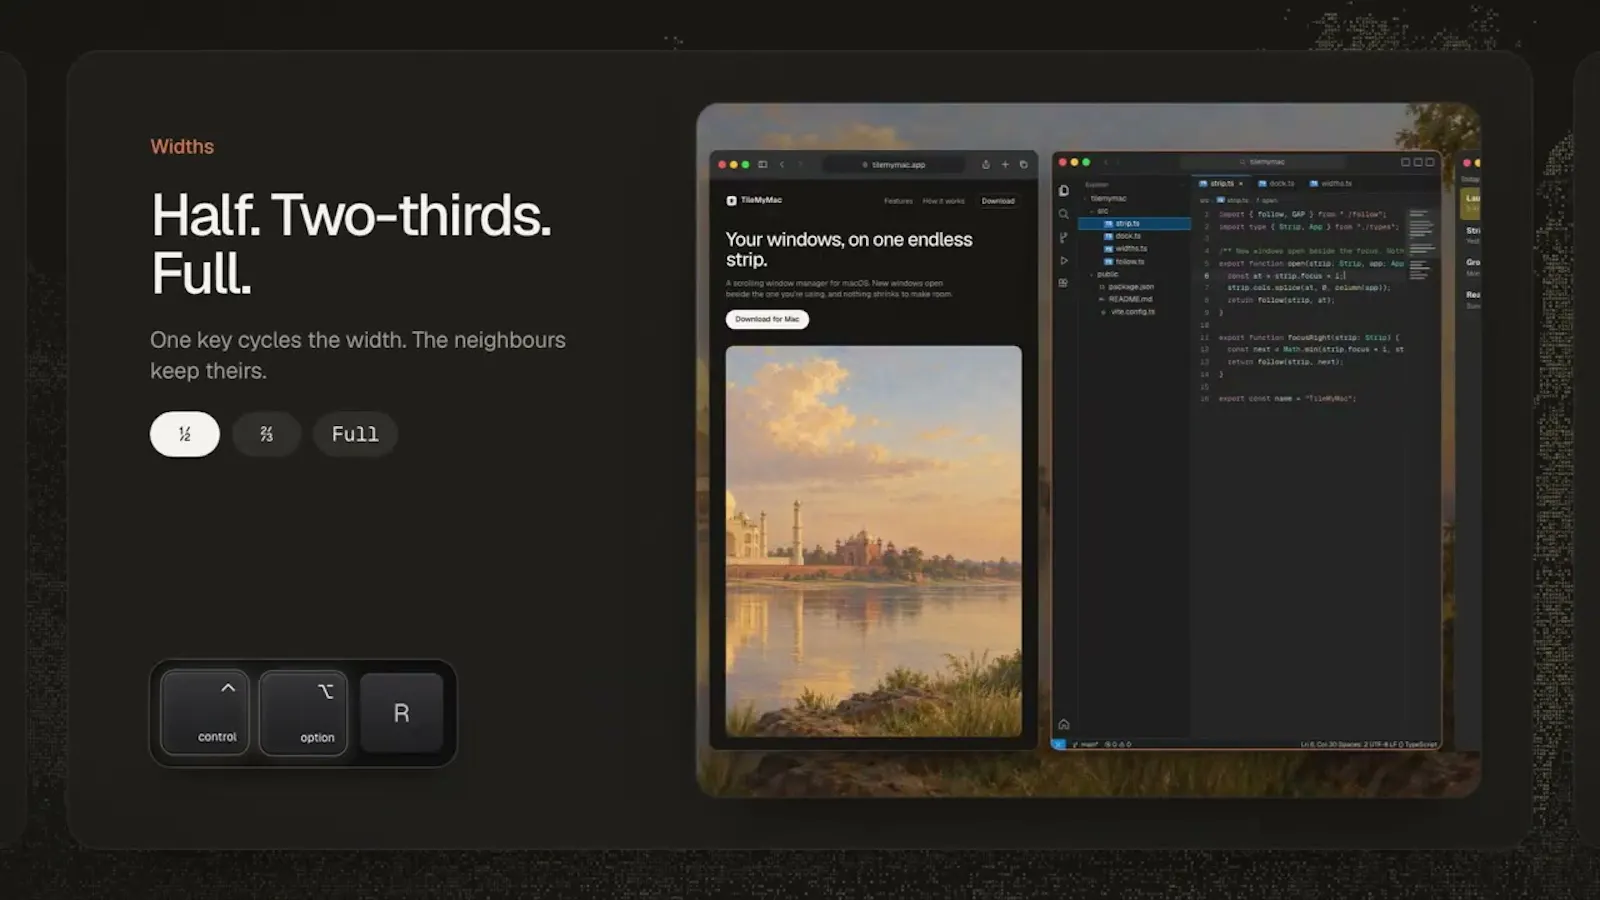Click the TypeScript language mode in status bar
The image size is (1600, 900).
[x=1422, y=744]
